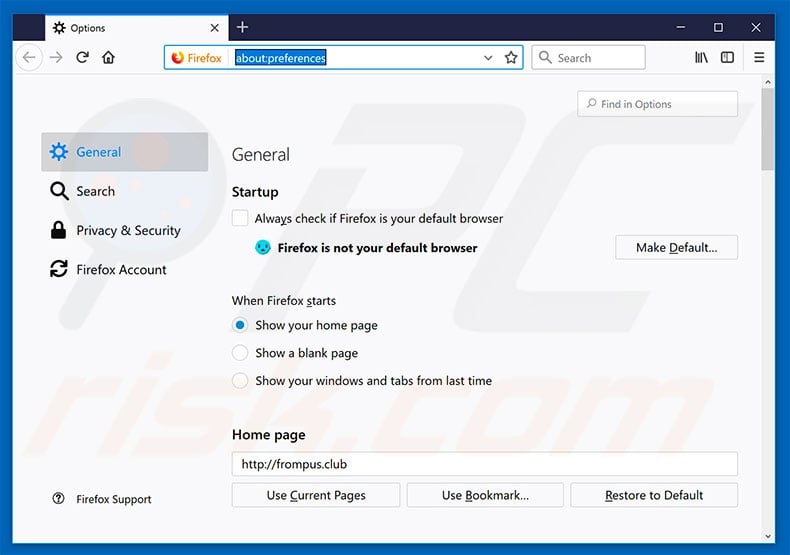Click the Firefox Support help icon
Screen dimensions: 790x555
58,499
